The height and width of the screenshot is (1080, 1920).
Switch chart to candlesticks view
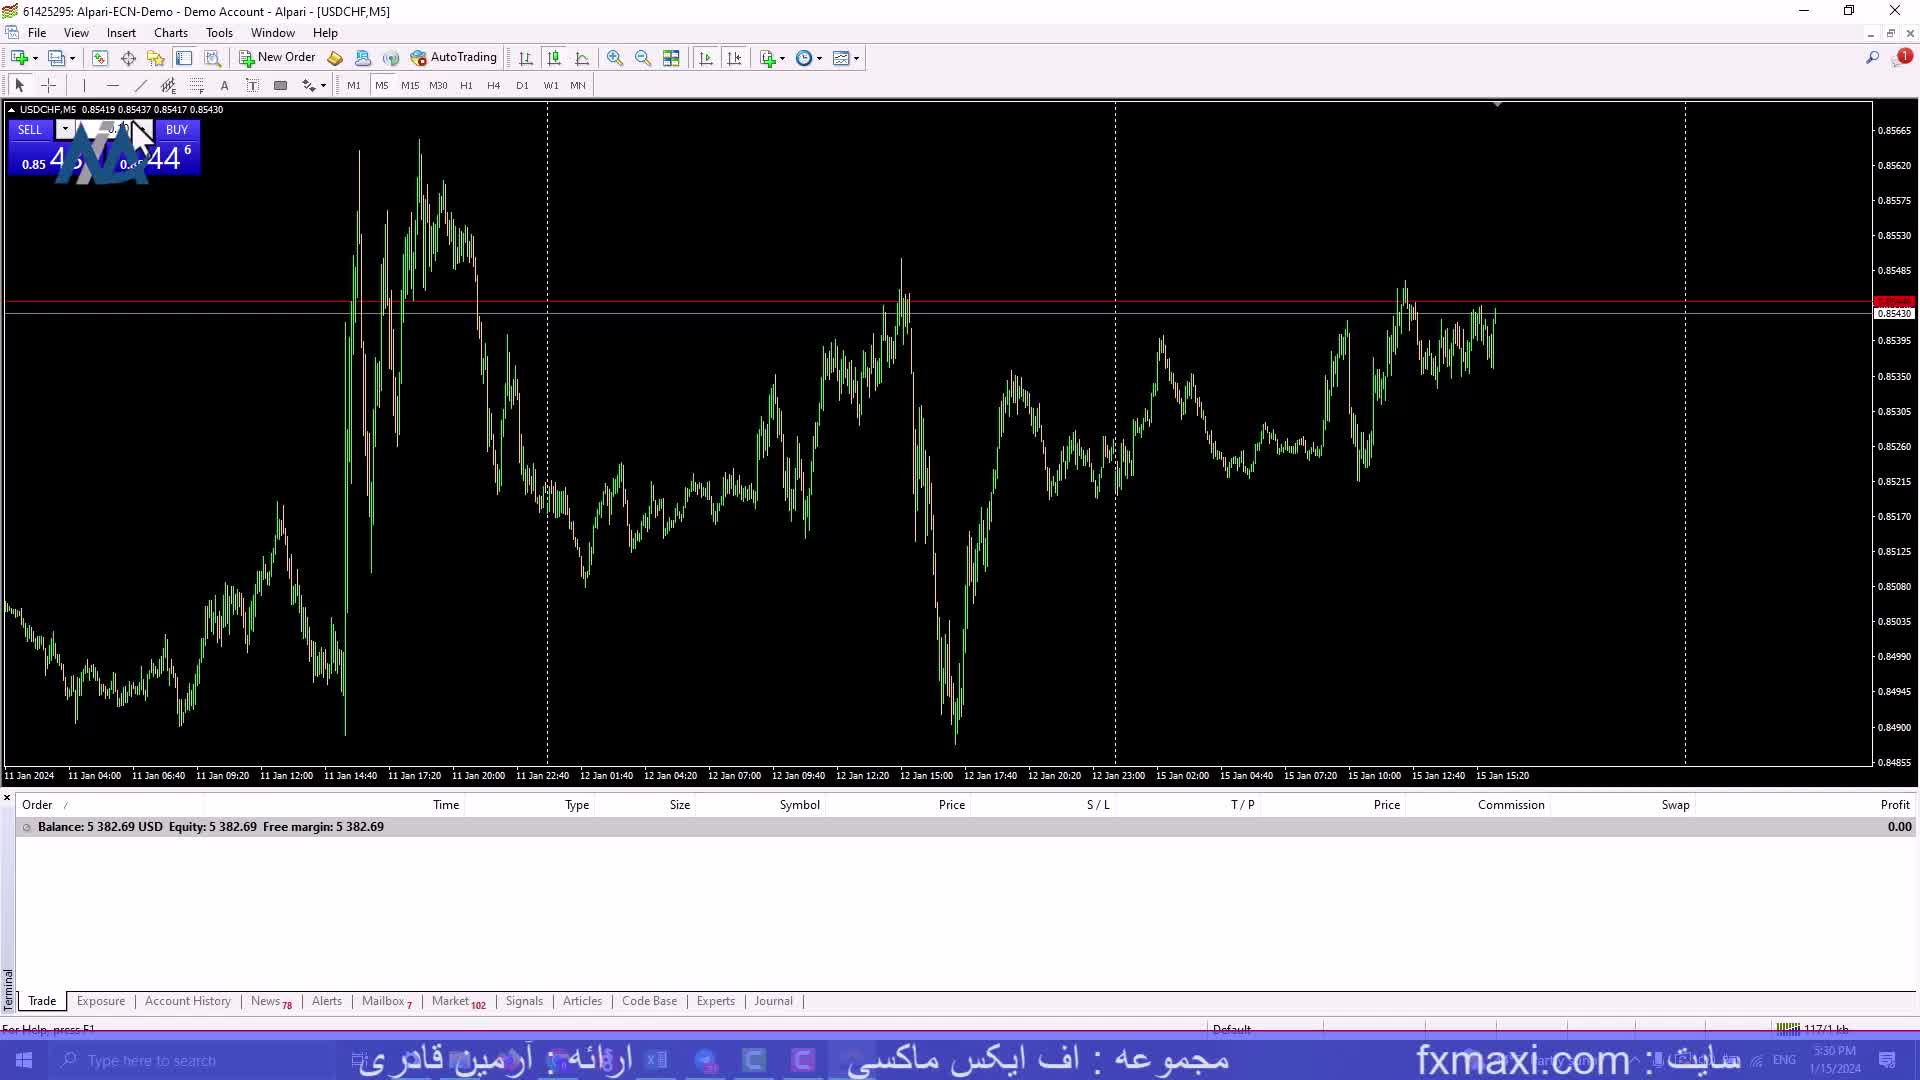554,58
